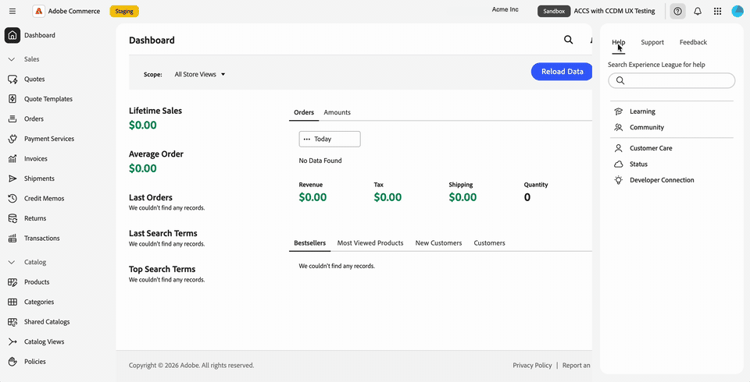Click the Dashboard search magnifier icon
750x382 pixels.
coord(568,40)
